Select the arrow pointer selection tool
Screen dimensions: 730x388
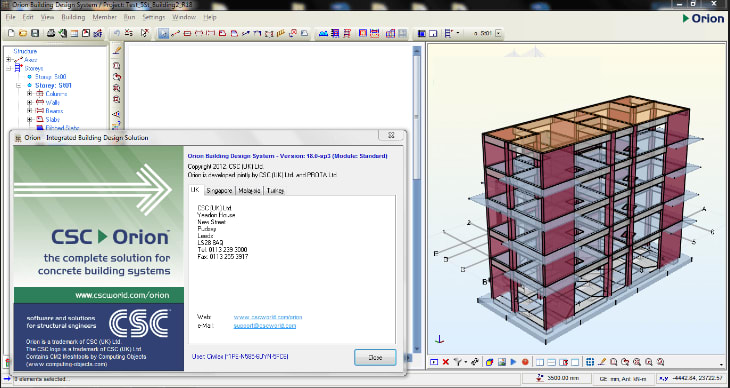point(163,34)
